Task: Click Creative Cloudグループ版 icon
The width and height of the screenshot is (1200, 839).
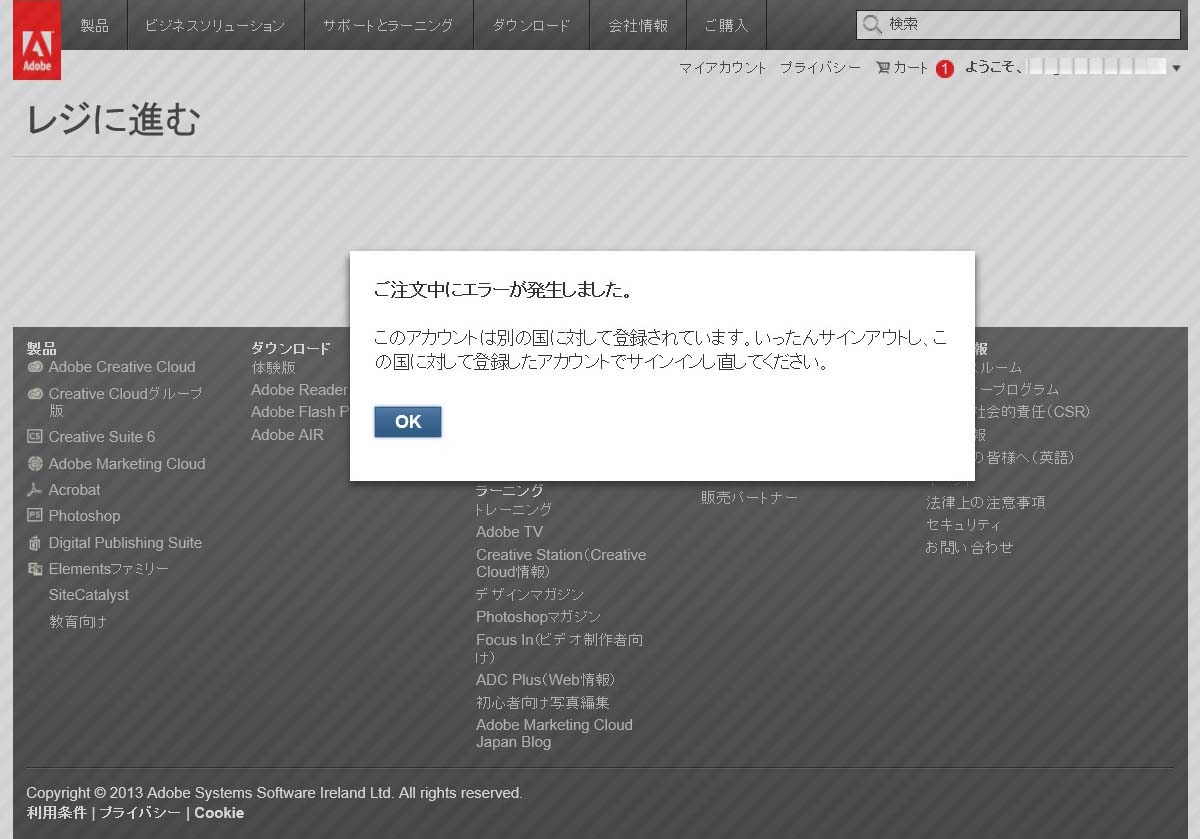Action: point(35,394)
